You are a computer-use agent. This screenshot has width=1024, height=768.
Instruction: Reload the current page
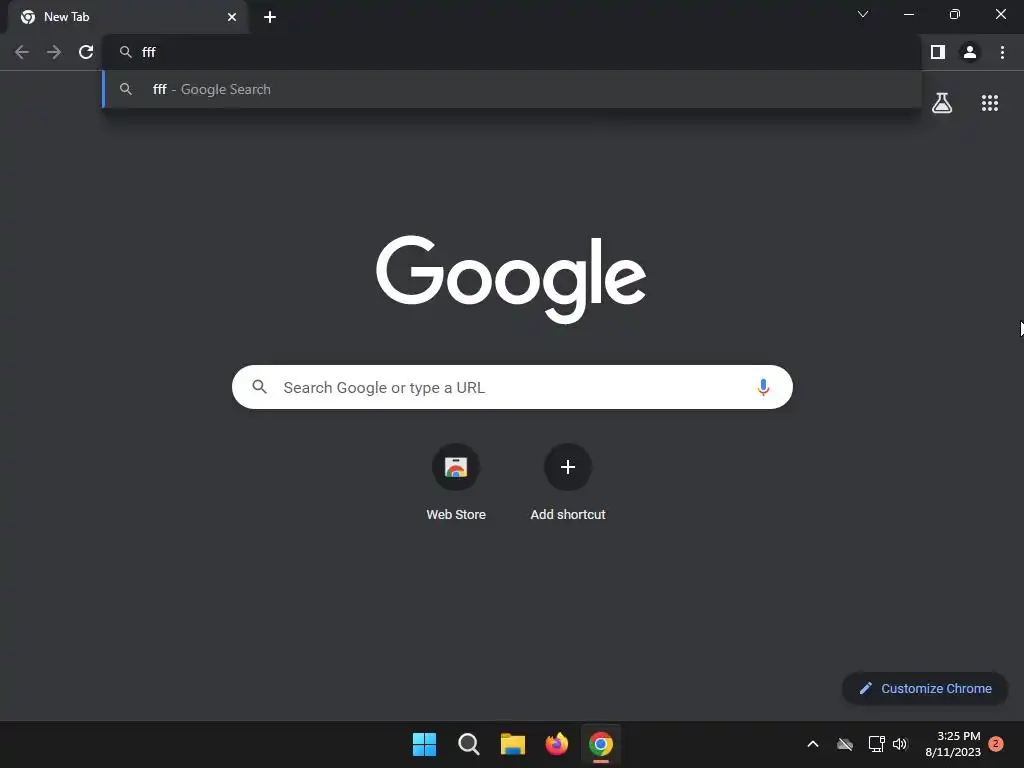(x=86, y=52)
